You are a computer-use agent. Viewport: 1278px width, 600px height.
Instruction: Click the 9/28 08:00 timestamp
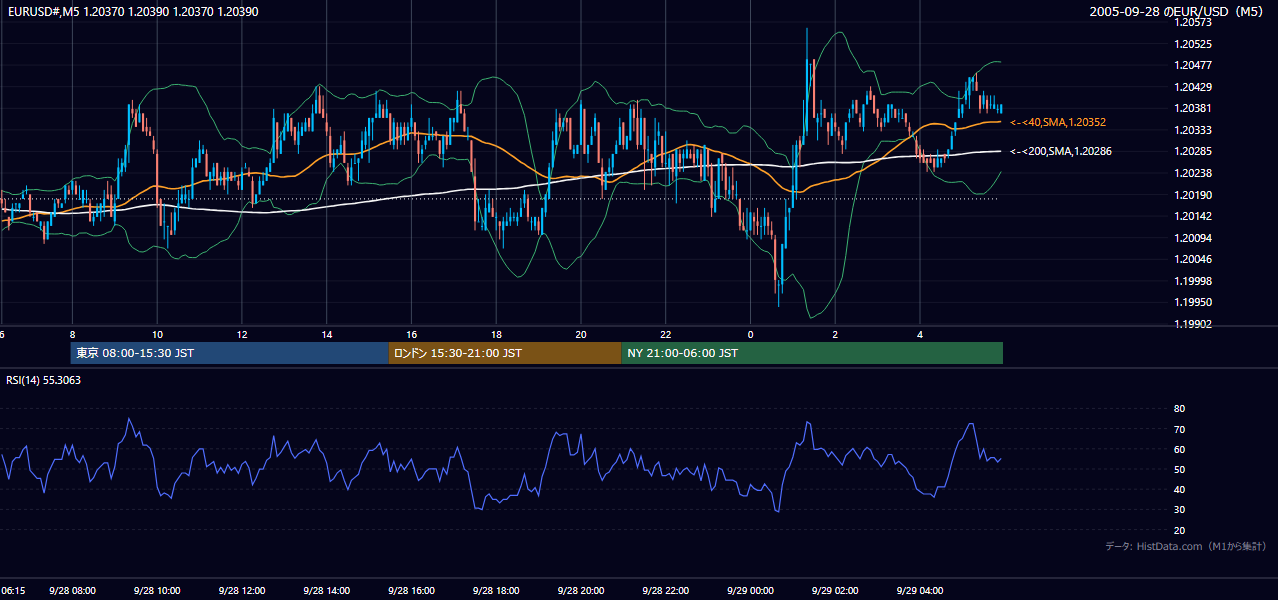pyautogui.click(x=73, y=591)
